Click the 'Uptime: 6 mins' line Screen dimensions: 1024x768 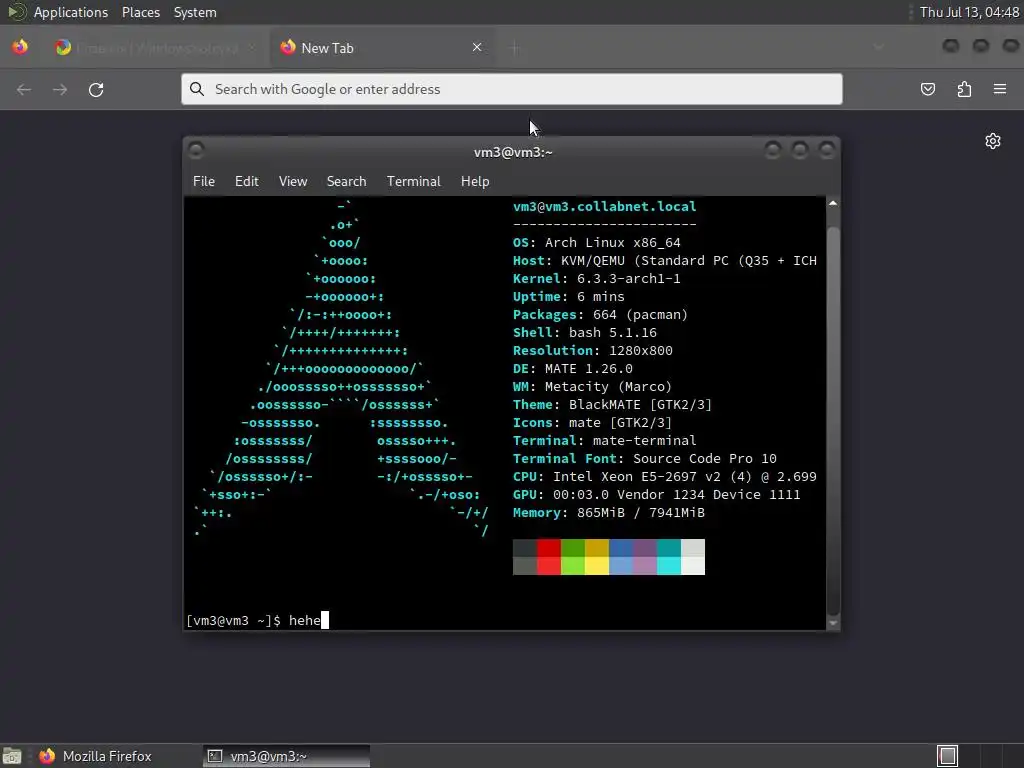[568, 296]
